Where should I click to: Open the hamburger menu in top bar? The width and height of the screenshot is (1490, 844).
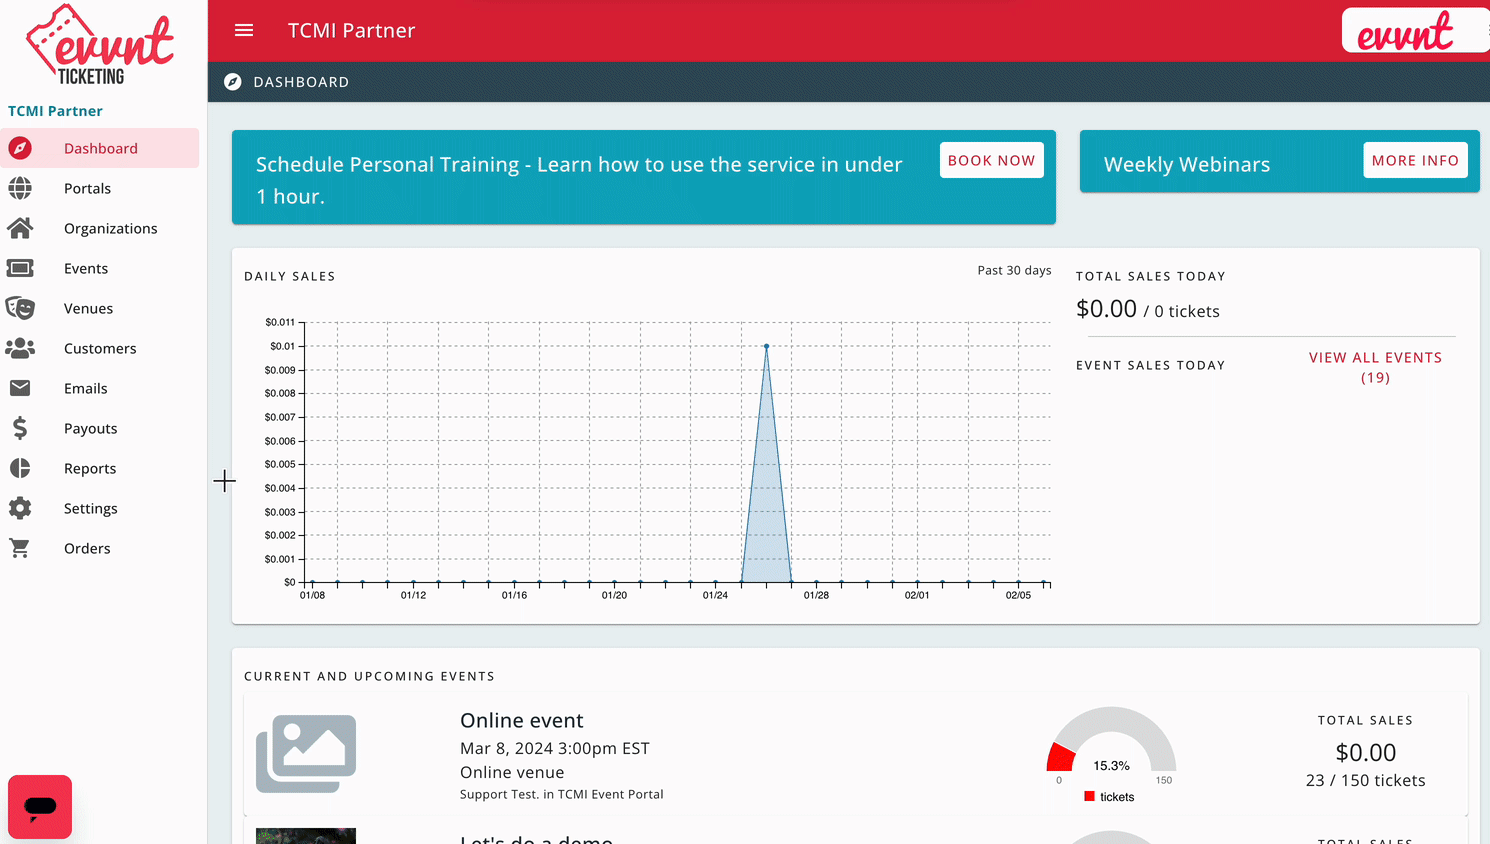coord(244,30)
